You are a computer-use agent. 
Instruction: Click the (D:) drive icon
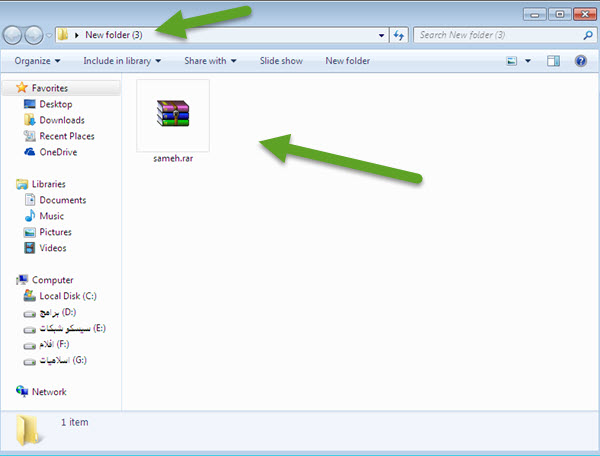(x=29, y=314)
